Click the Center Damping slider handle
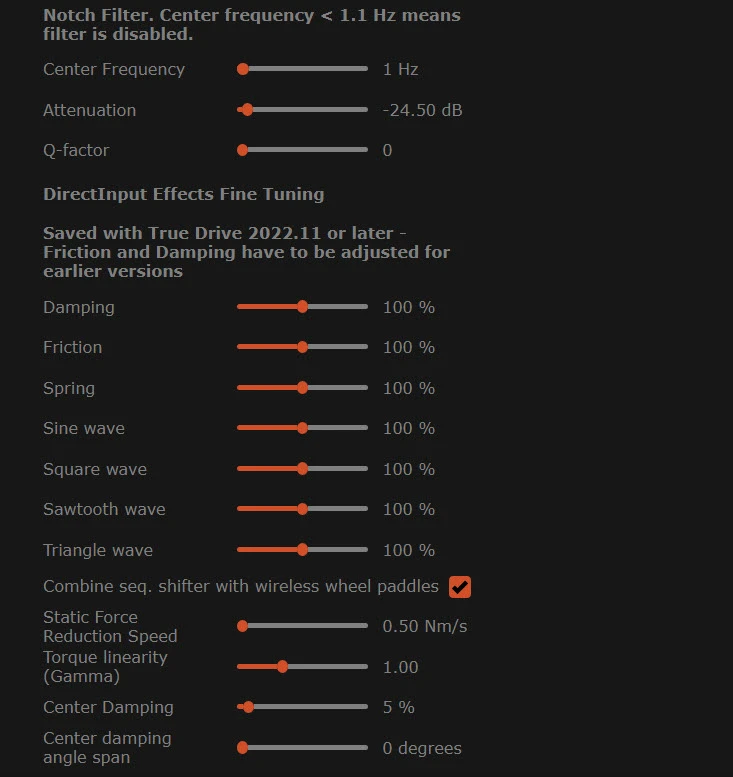Screen dimensions: 733x777 (x=248, y=707)
